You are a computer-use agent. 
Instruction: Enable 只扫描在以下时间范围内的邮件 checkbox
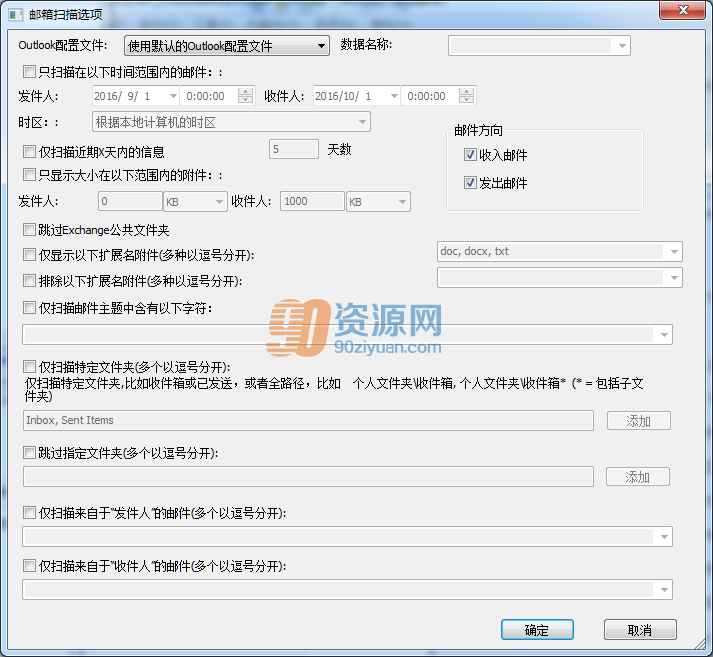[30, 71]
